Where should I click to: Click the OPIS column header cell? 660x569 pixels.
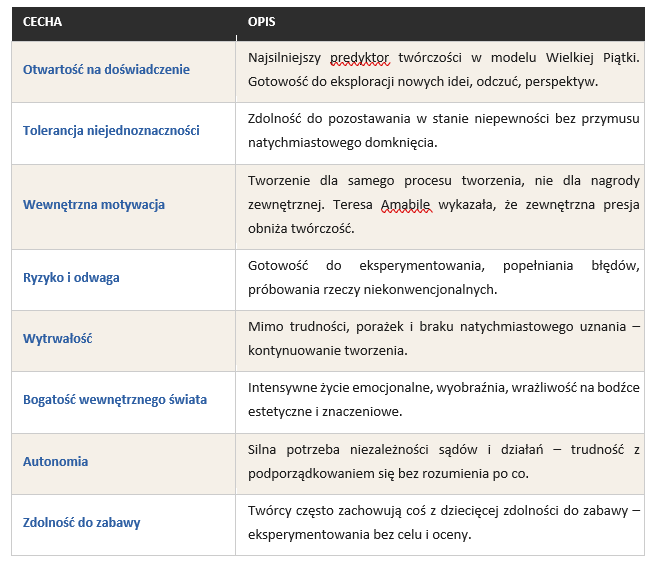coord(263,22)
